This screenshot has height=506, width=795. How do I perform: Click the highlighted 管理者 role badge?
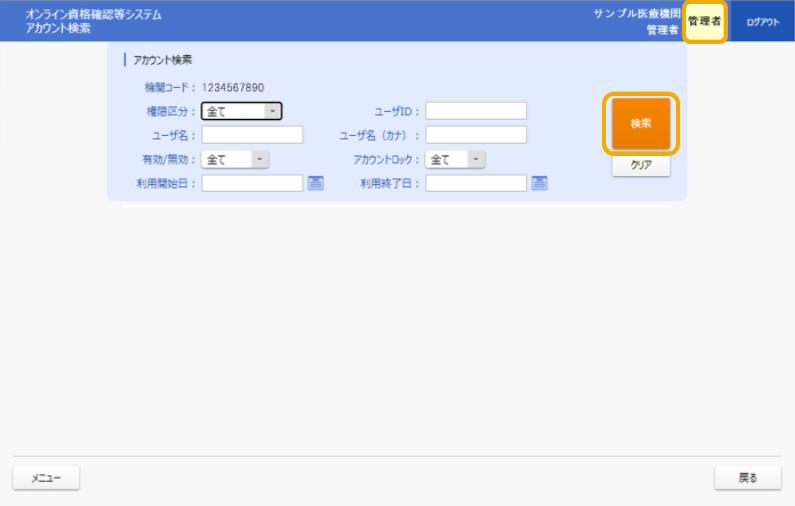click(704, 21)
